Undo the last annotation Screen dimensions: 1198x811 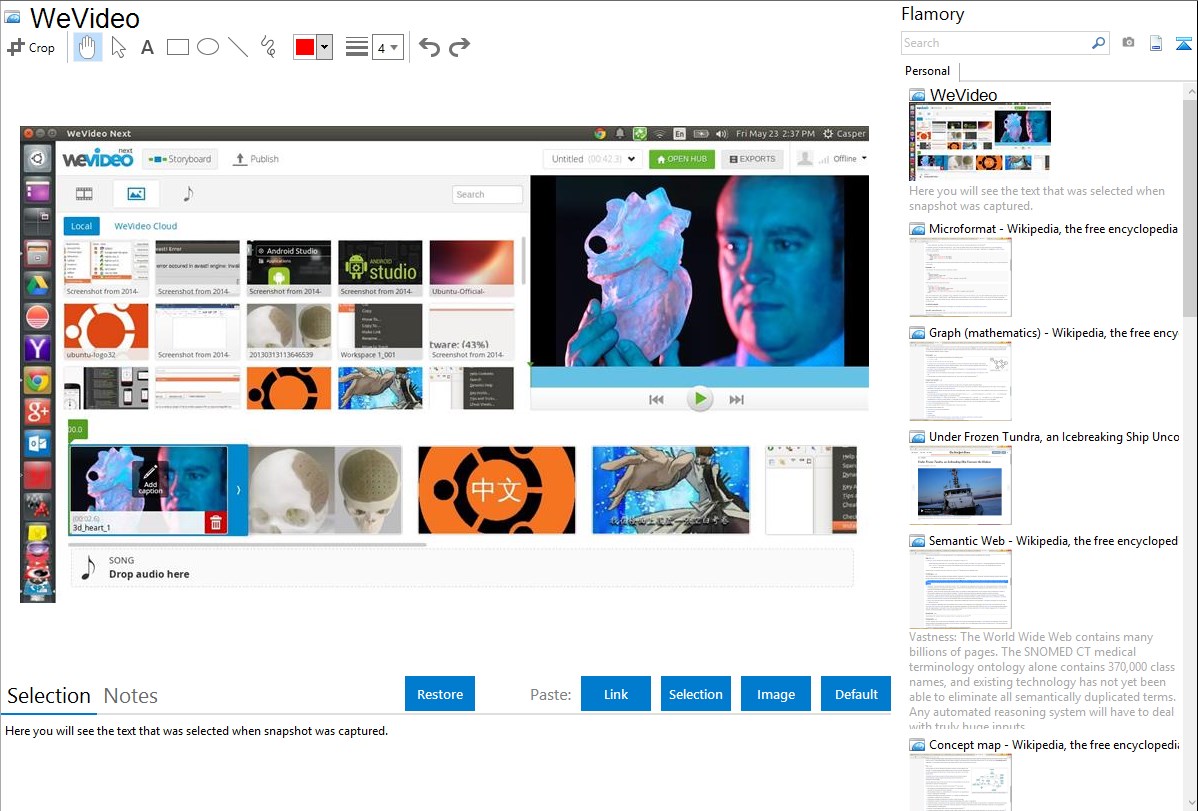click(x=429, y=47)
